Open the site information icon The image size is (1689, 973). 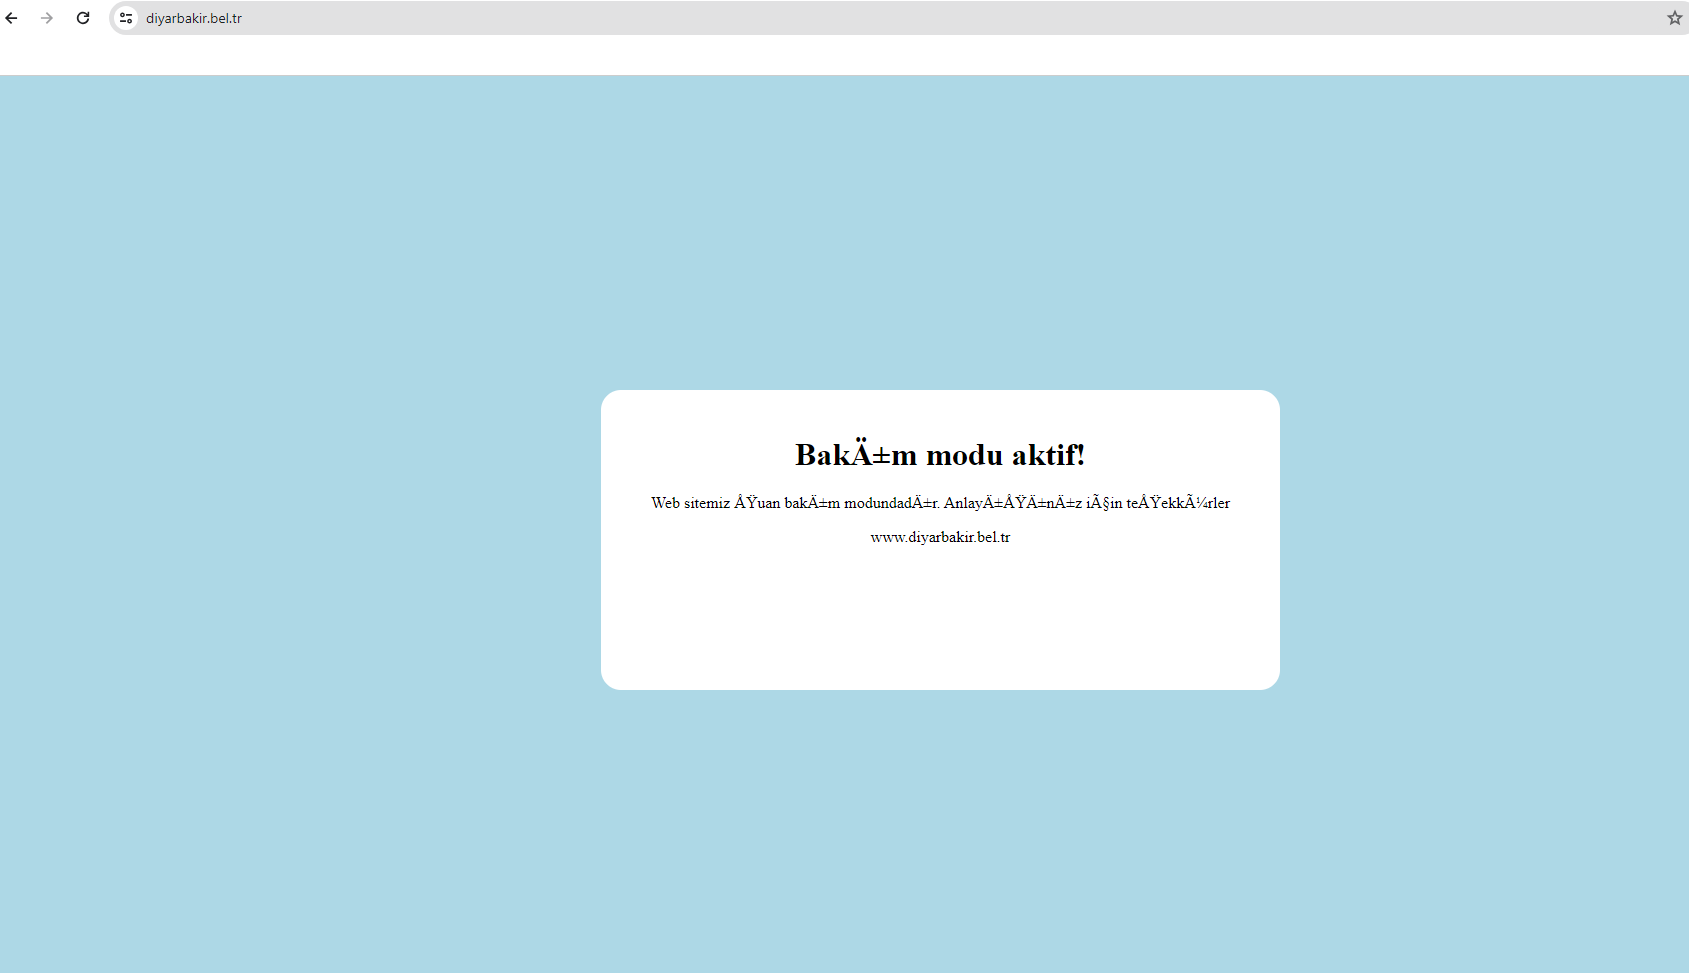[x=126, y=18]
